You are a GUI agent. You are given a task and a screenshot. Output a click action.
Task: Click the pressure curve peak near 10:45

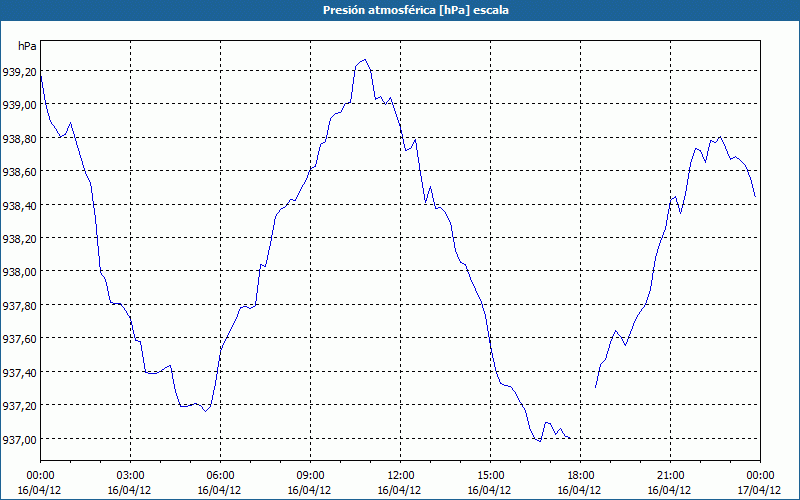tap(364, 60)
